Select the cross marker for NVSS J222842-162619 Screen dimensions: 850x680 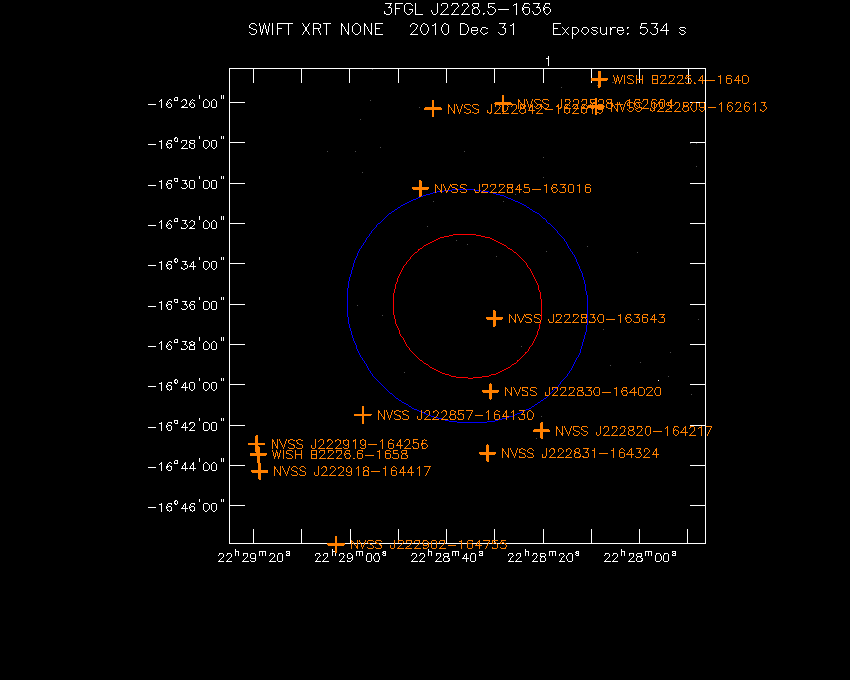coord(433,109)
